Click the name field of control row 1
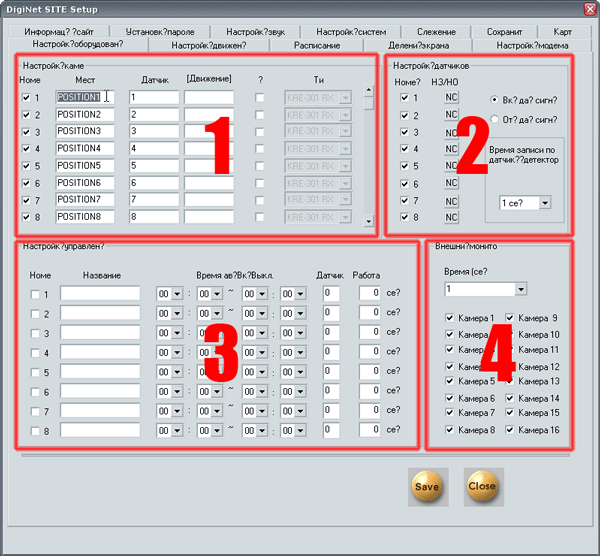Viewport: 600px width, 556px height. coord(100,293)
